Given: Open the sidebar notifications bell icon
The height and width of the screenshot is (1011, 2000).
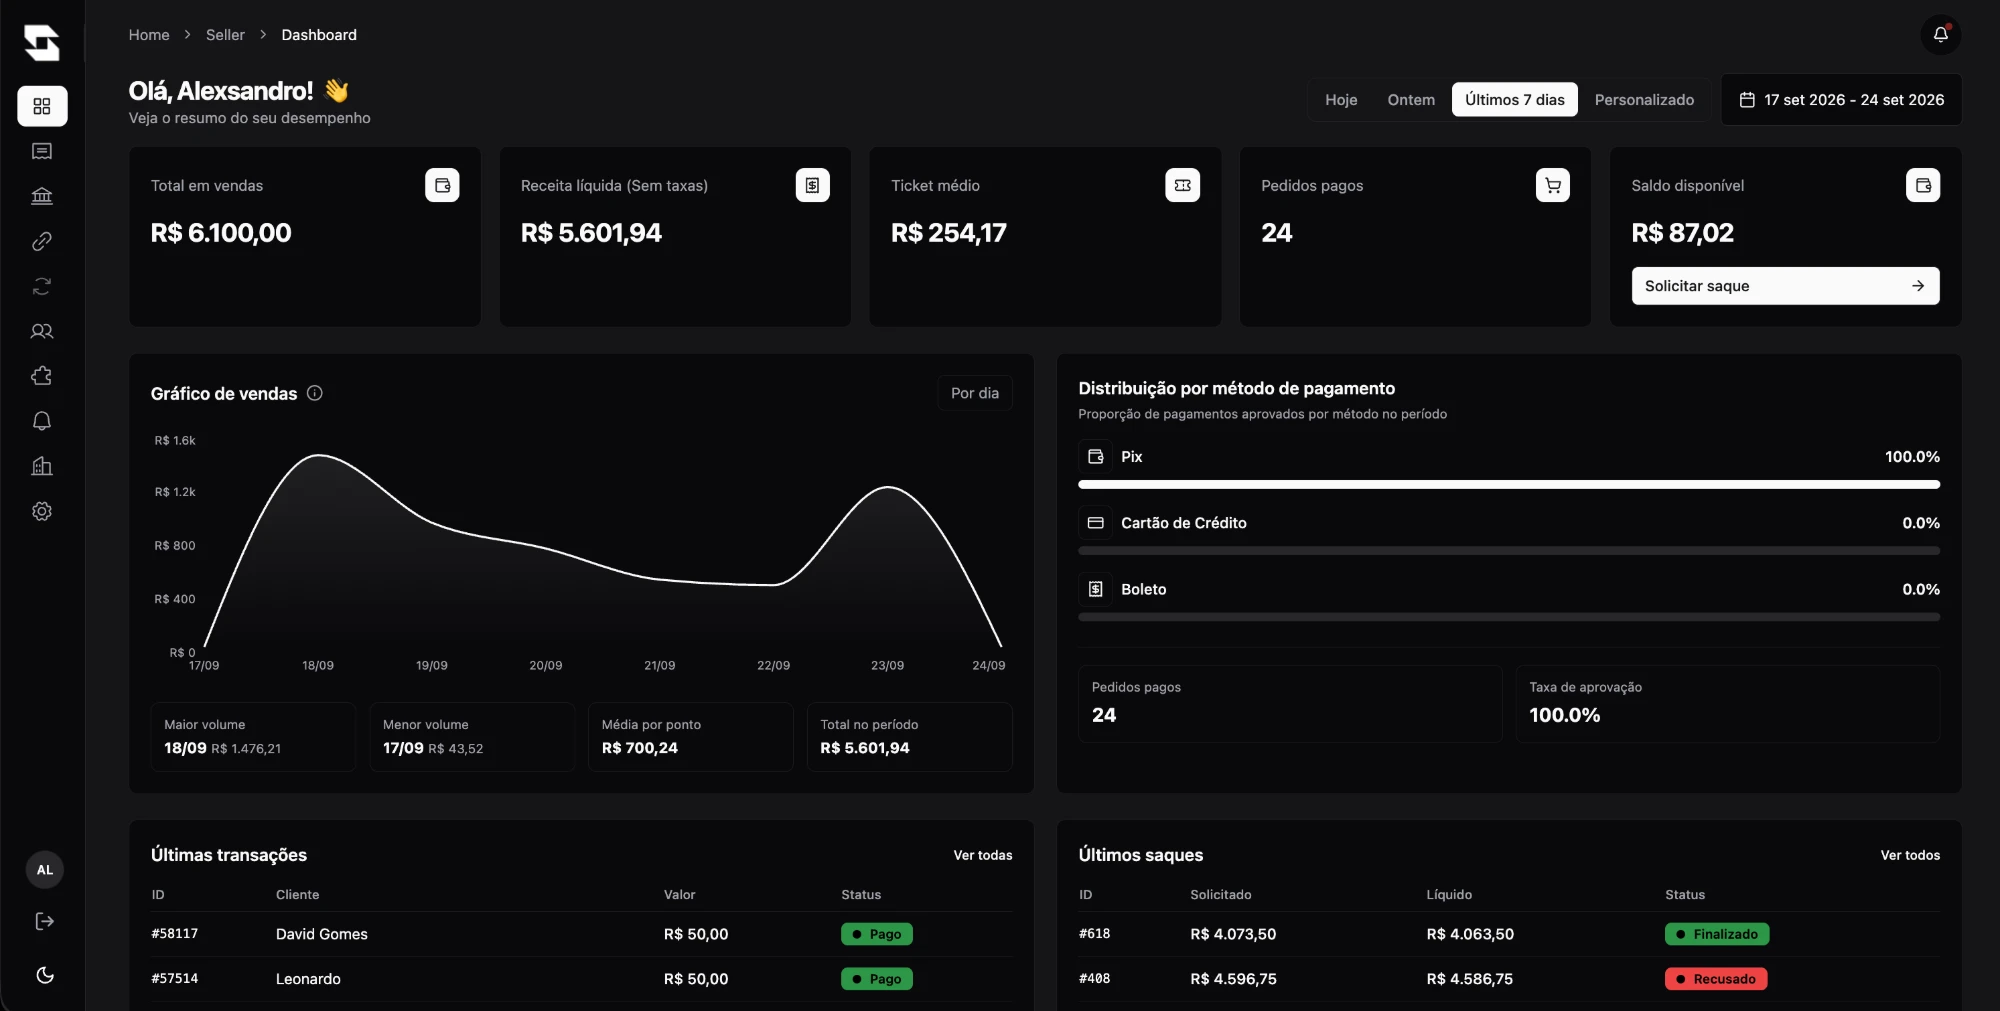Looking at the screenshot, I should coord(42,421).
